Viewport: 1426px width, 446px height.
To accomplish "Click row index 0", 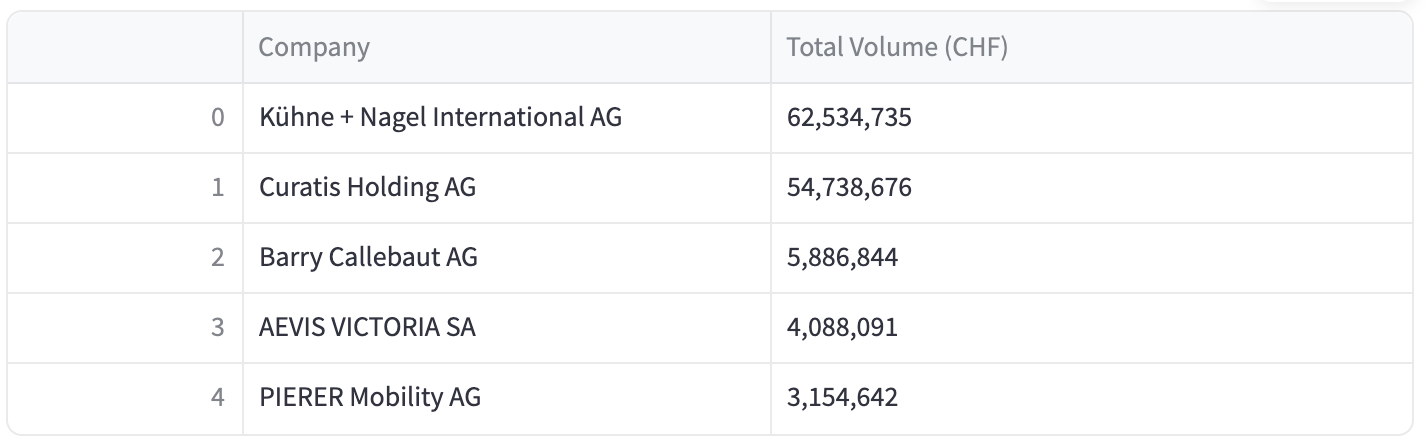I will coord(125,118).
